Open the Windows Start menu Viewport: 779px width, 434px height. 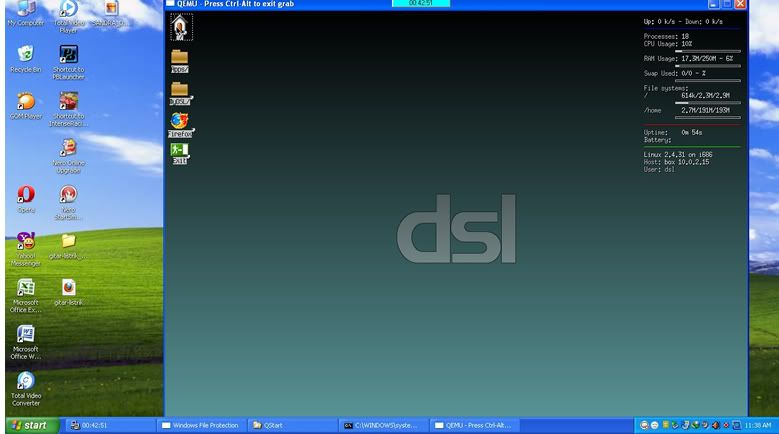(32, 425)
